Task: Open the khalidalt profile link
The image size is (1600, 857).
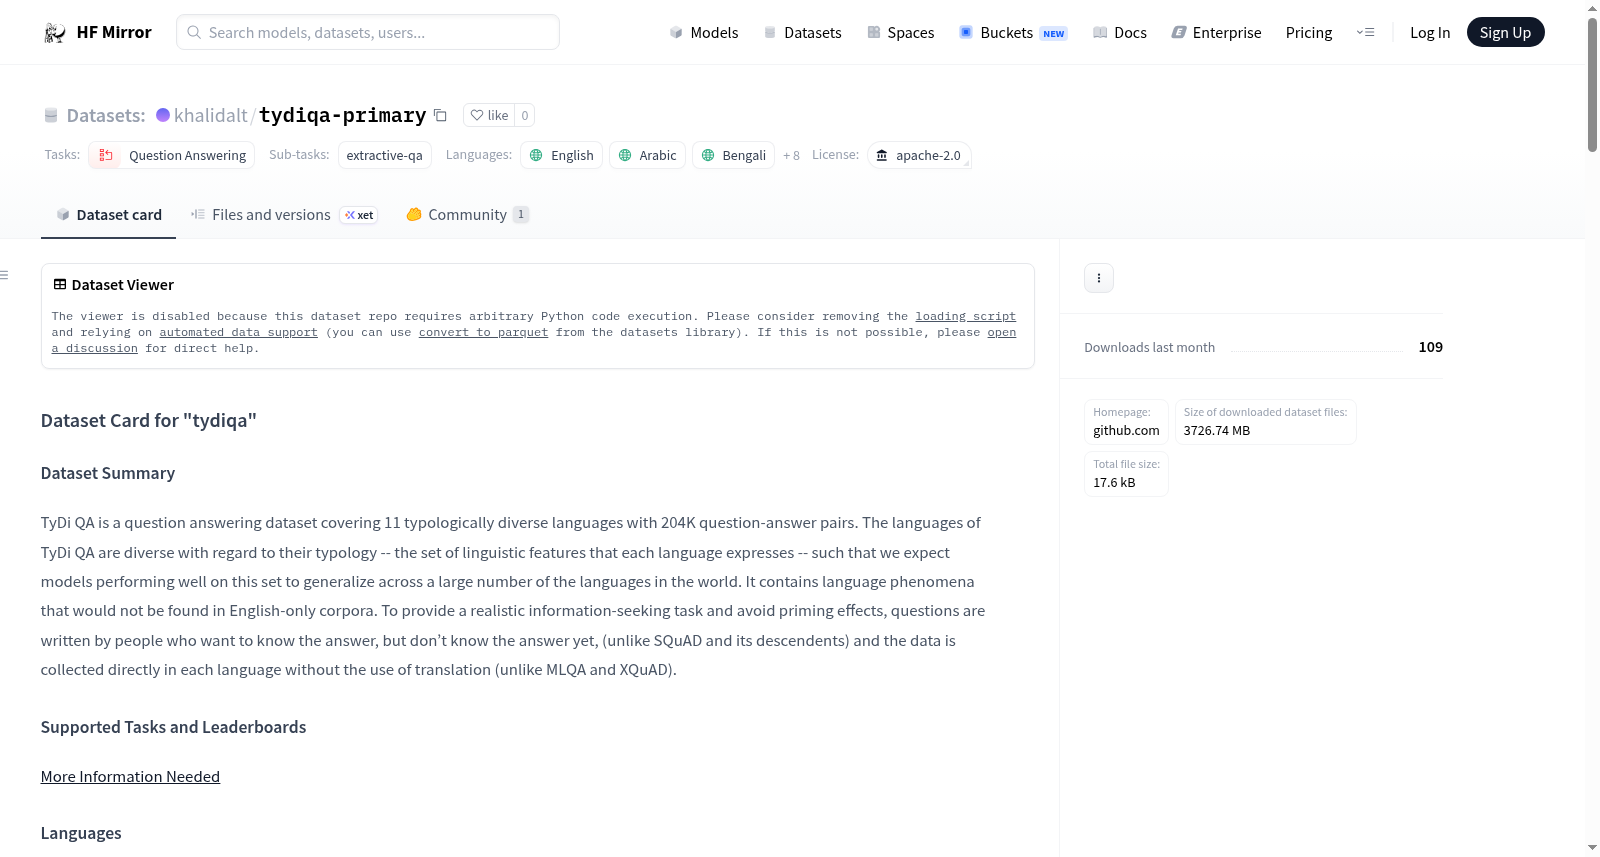Action: 210,115
